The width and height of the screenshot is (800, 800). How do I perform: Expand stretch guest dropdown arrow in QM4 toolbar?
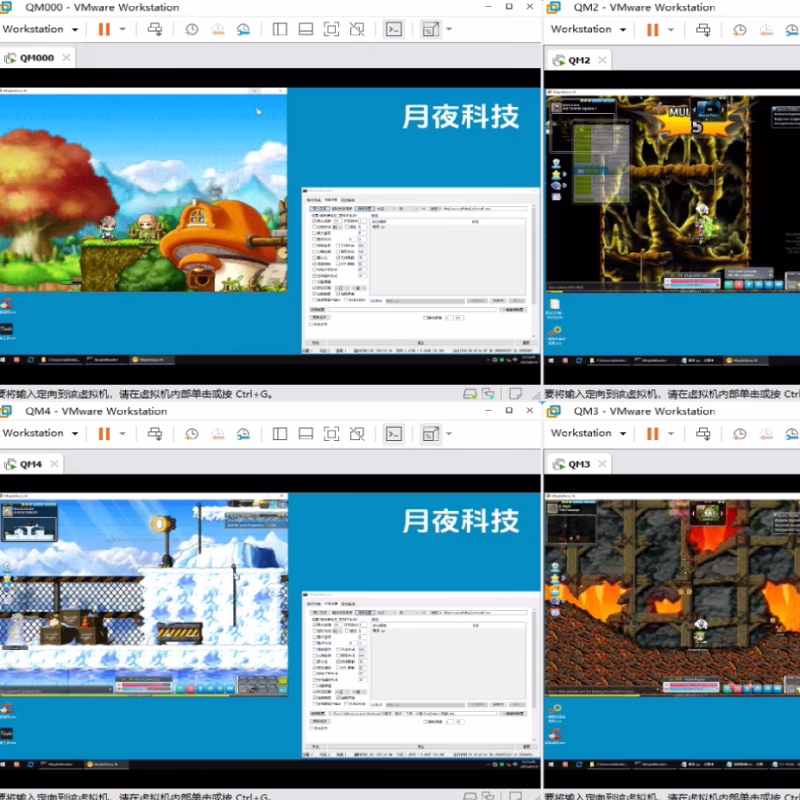[449, 433]
